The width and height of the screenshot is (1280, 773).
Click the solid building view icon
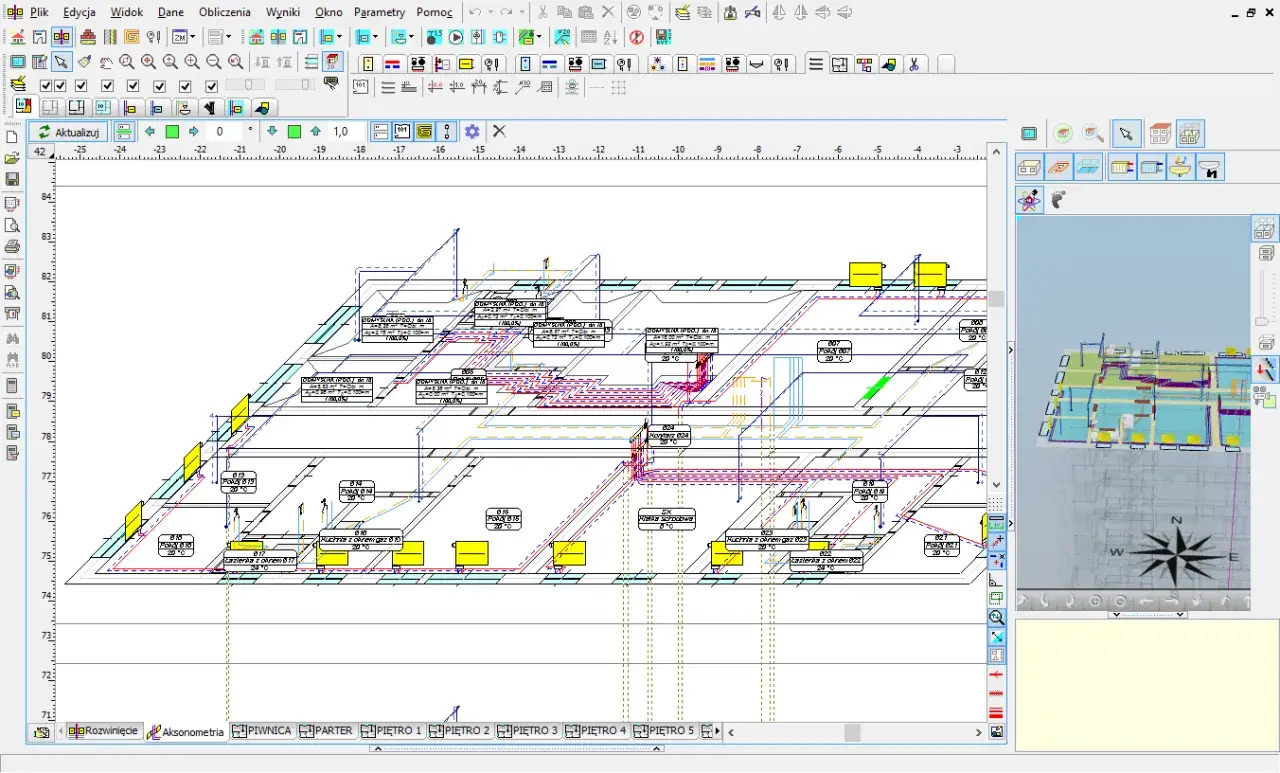click(1159, 134)
